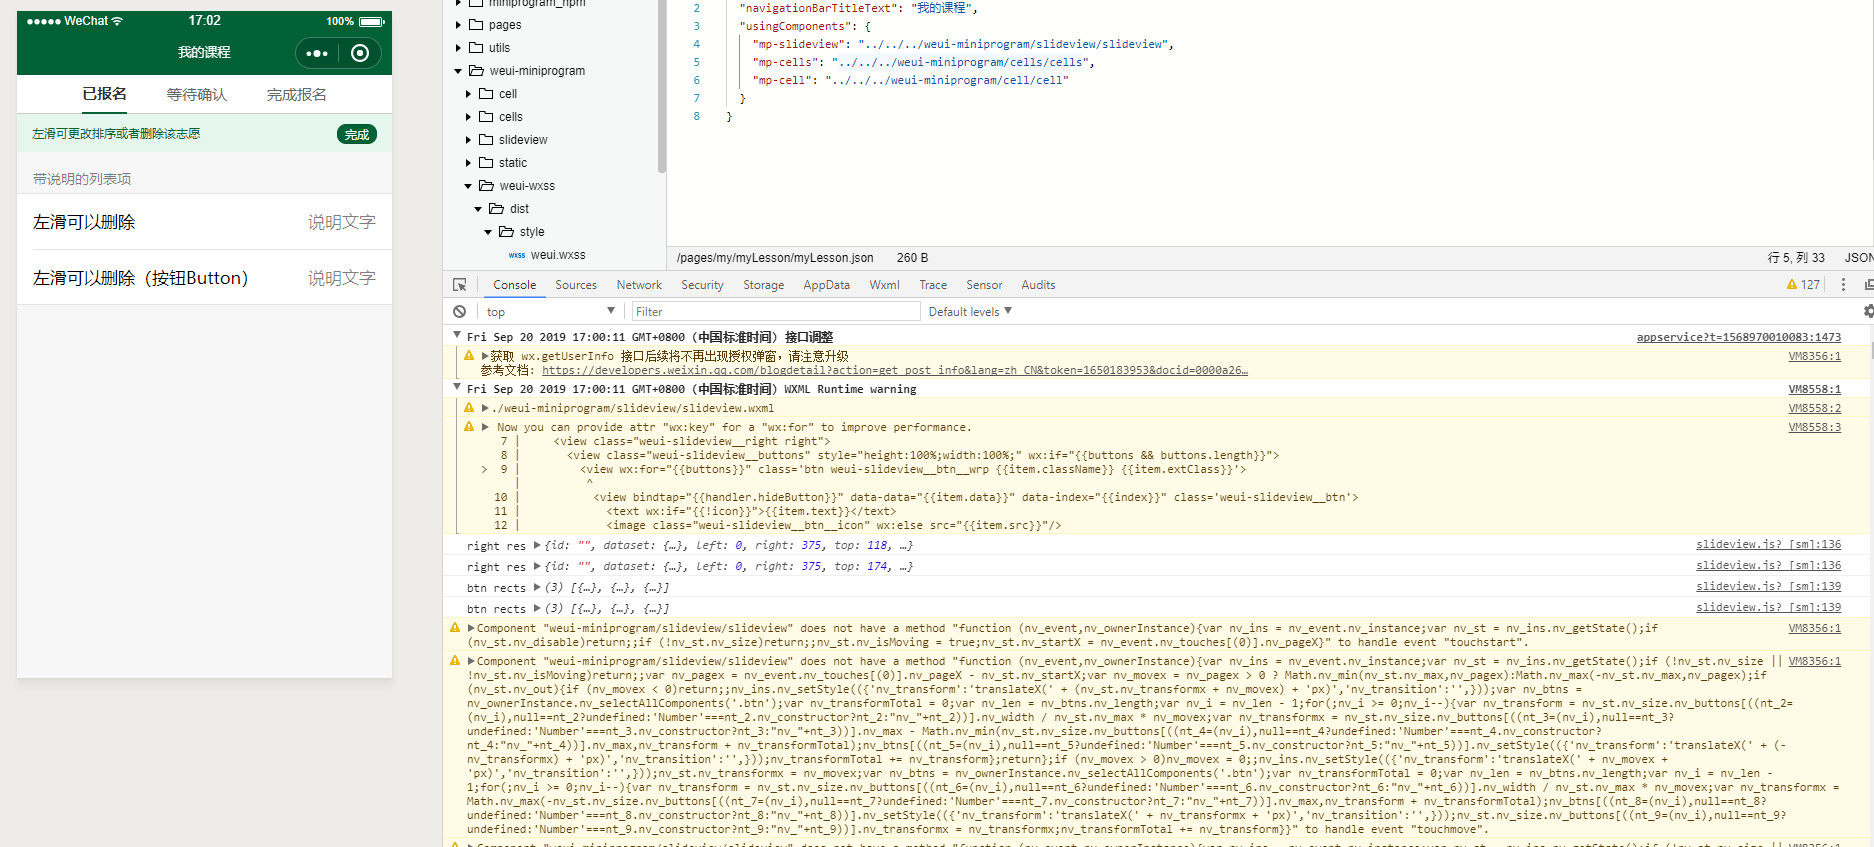Open the developers.weixin.qq.com doc link

(x=895, y=370)
